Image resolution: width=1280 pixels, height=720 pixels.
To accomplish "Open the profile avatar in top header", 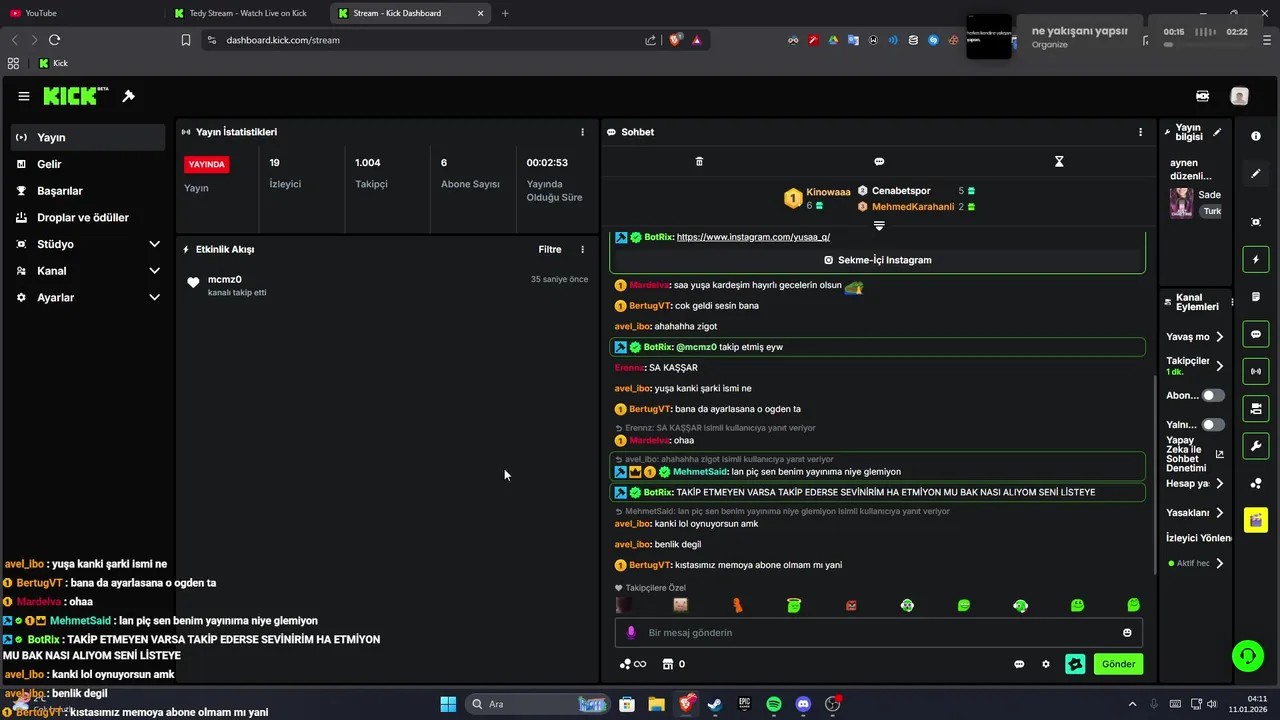I will [1240, 96].
